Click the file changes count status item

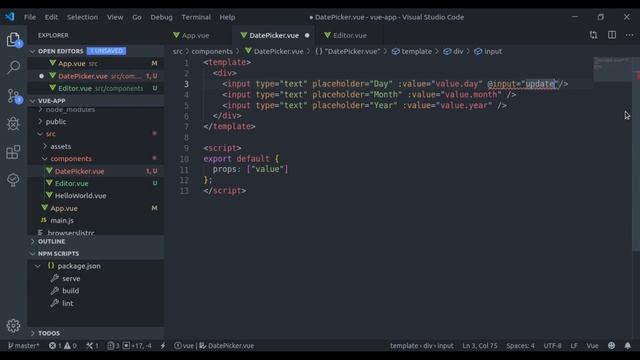113,346
